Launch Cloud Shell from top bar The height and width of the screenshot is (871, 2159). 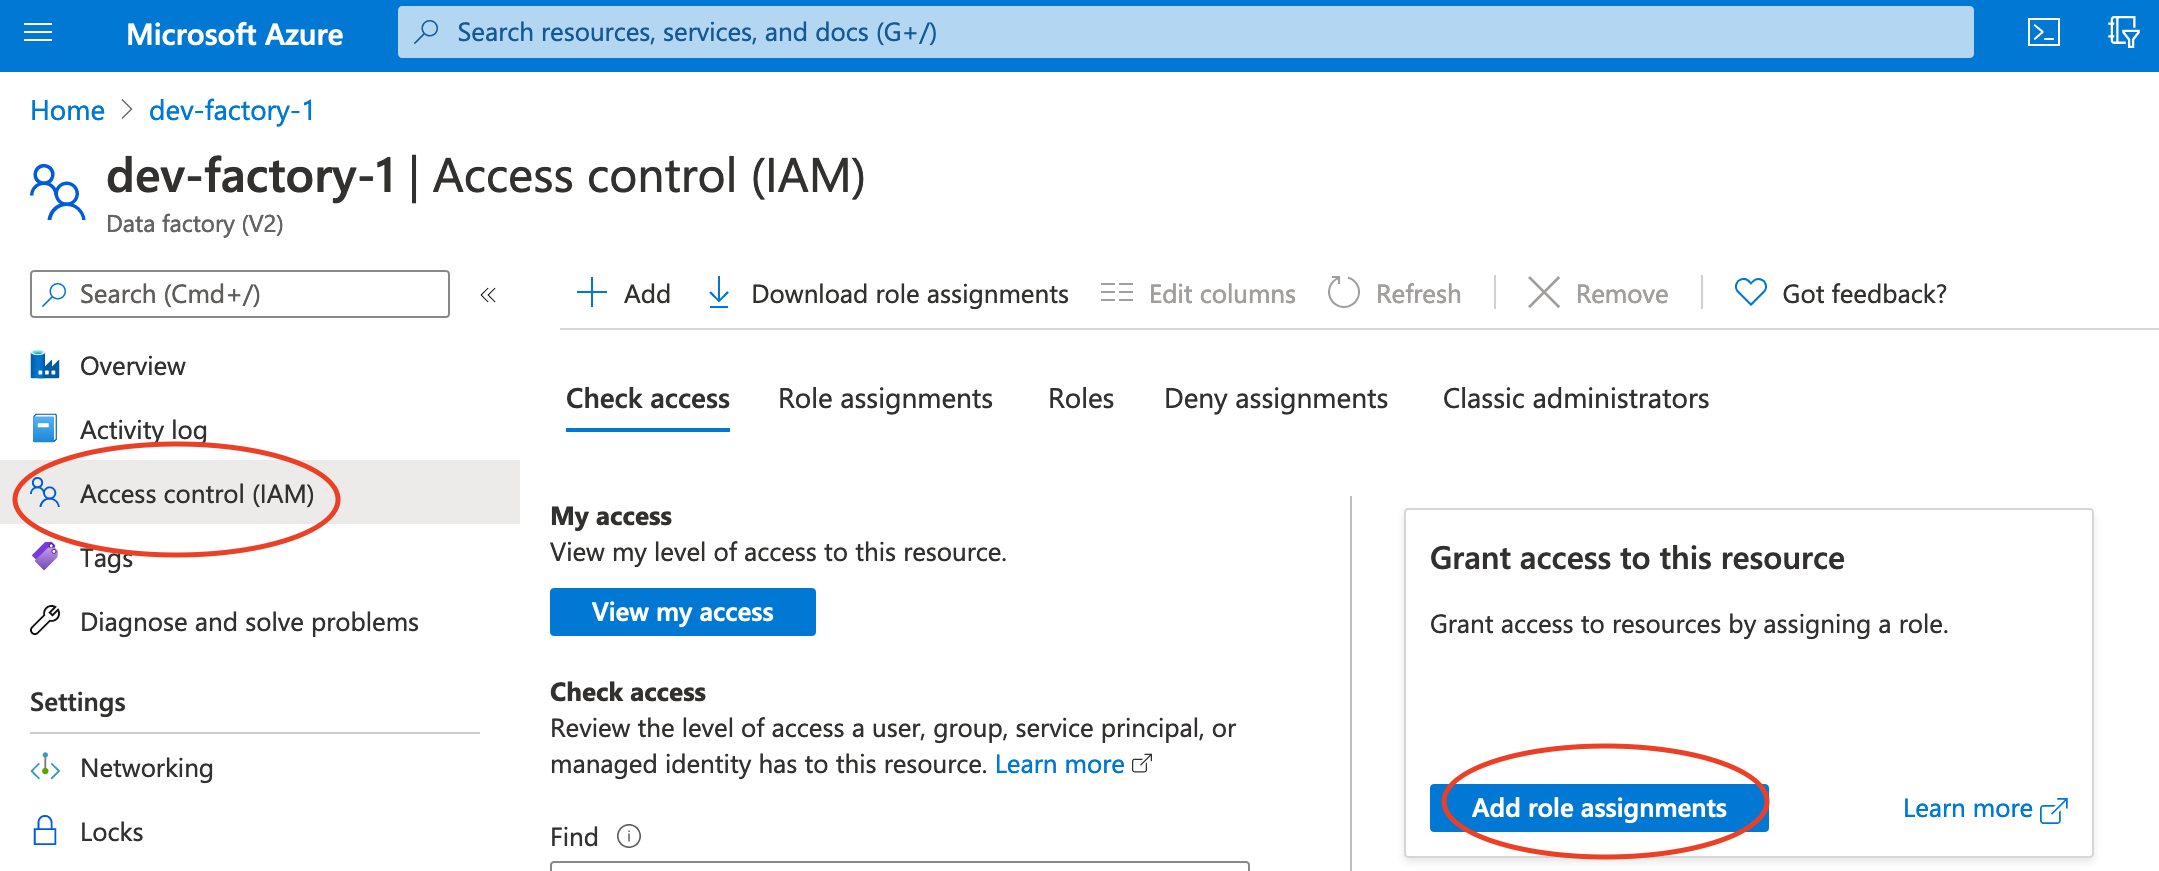pyautogui.click(x=2043, y=33)
